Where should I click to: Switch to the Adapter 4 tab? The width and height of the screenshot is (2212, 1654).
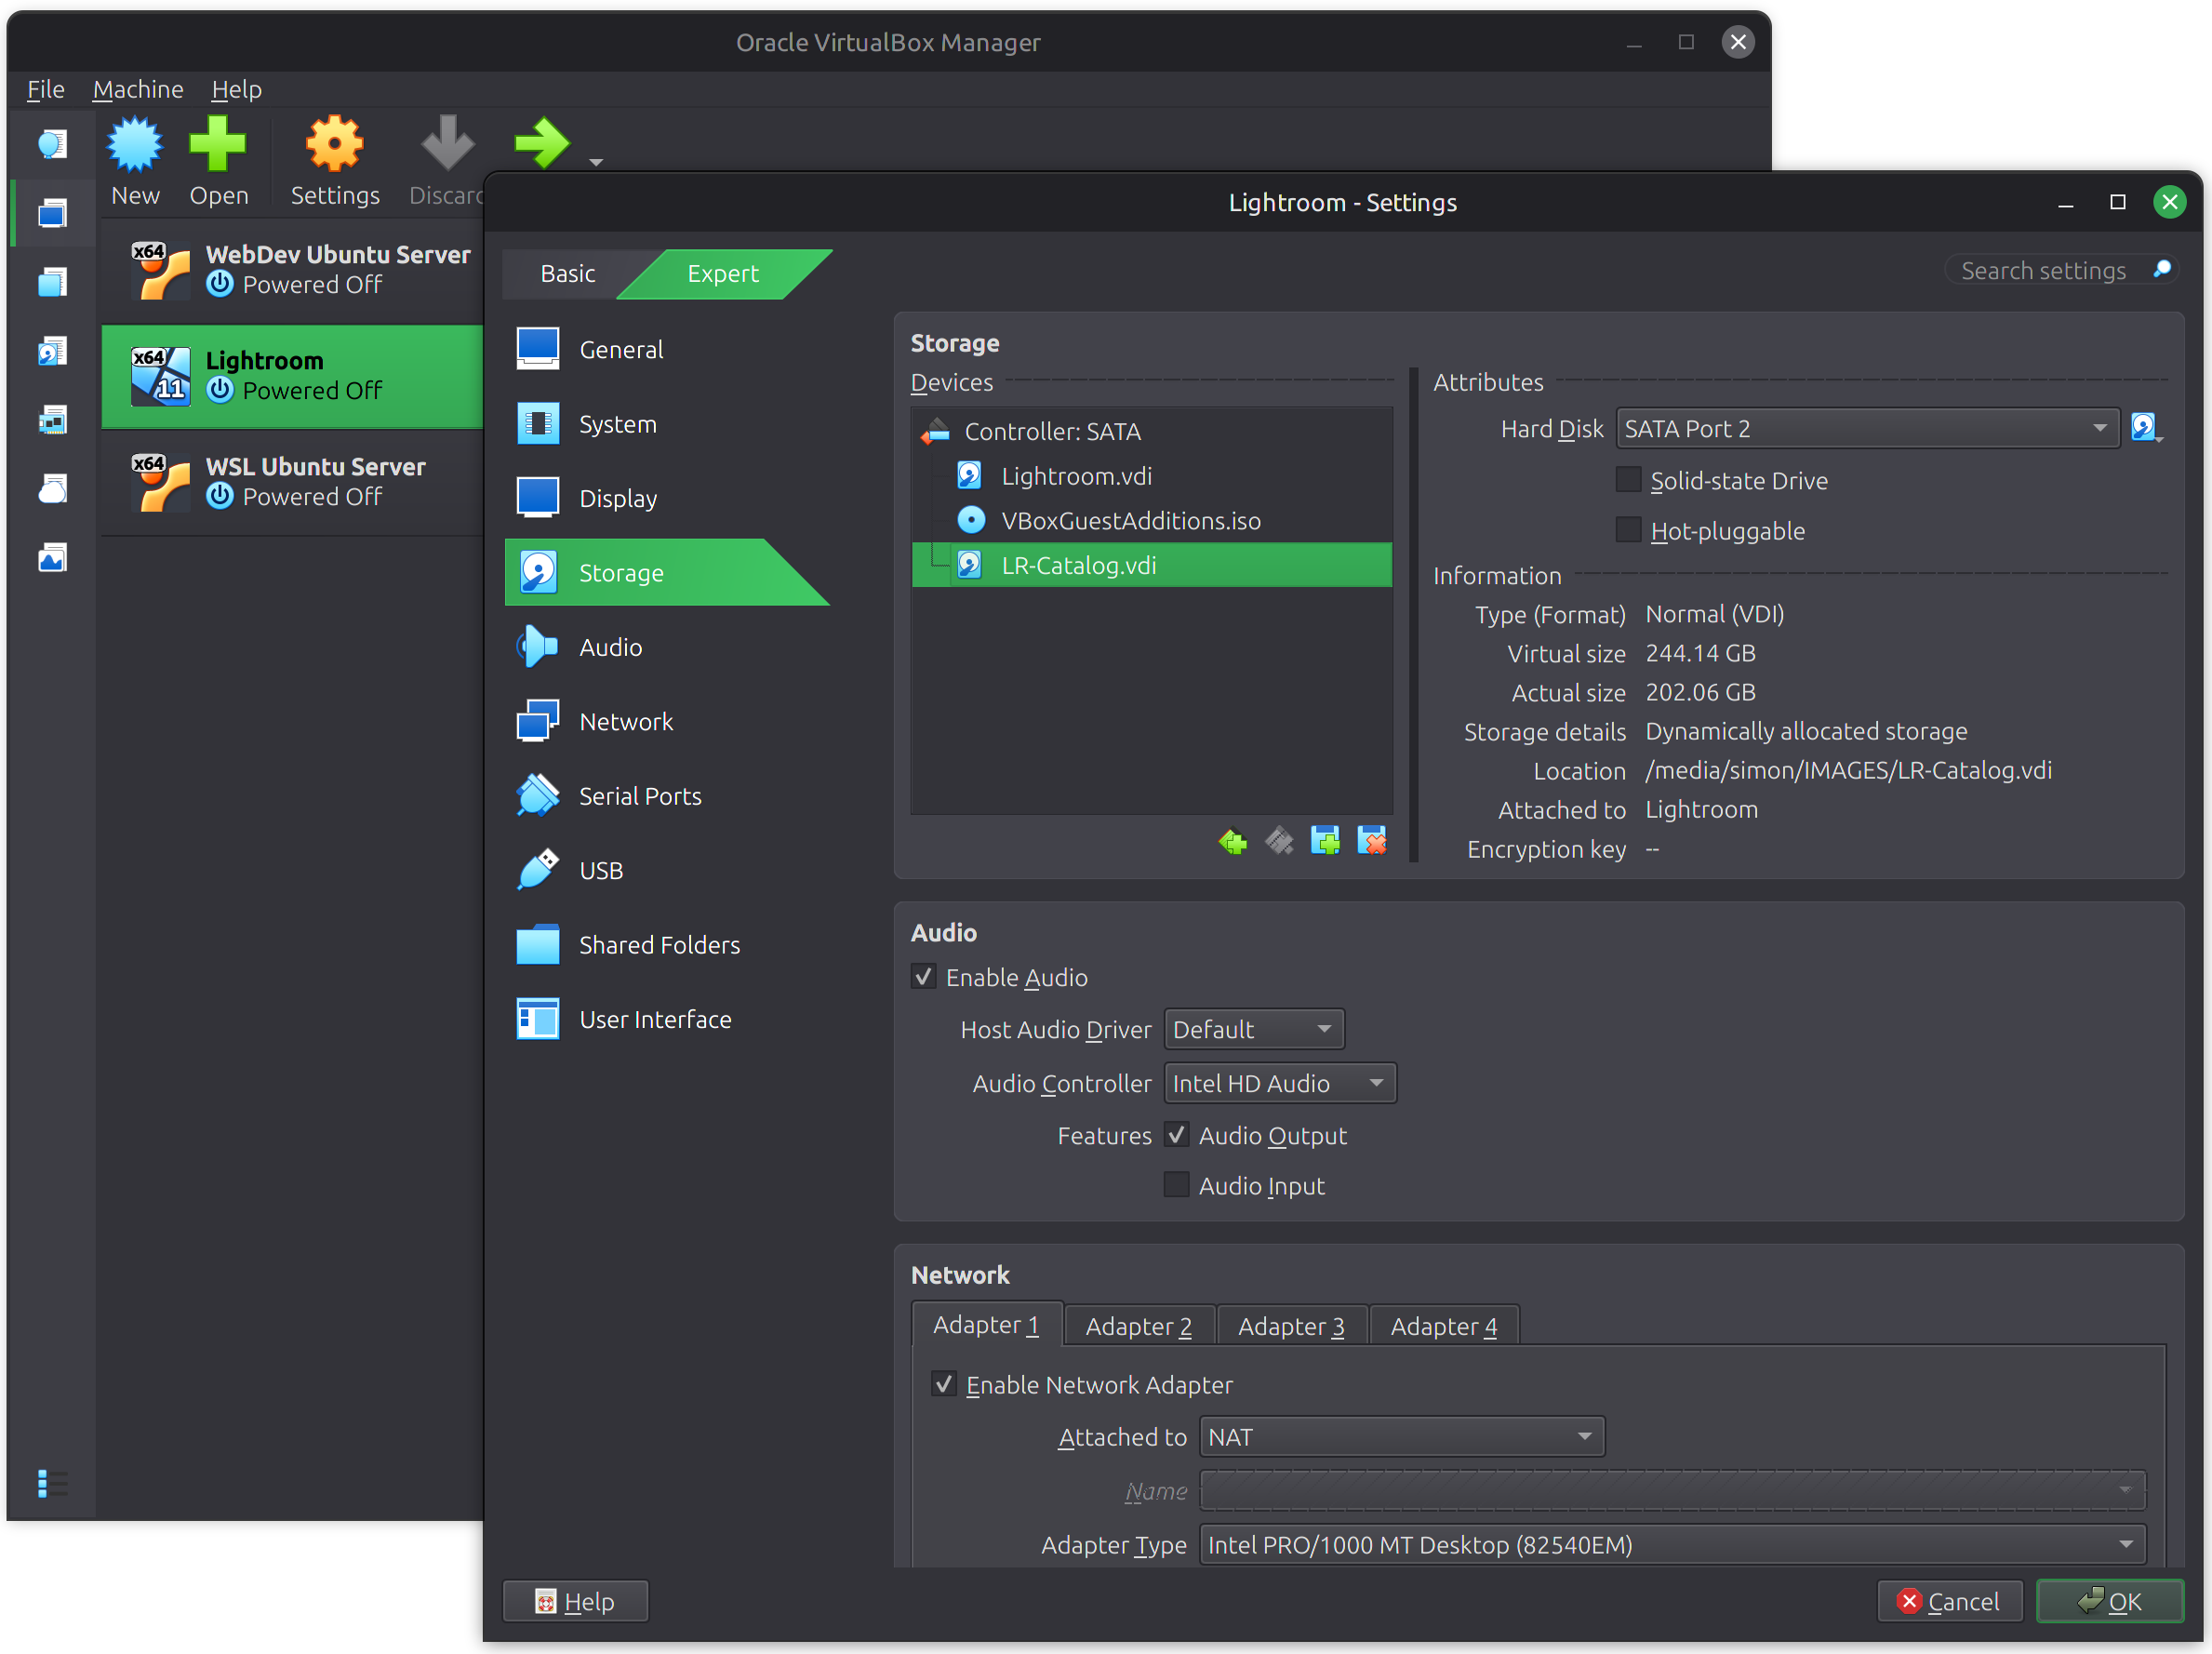pyautogui.click(x=1444, y=1327)
